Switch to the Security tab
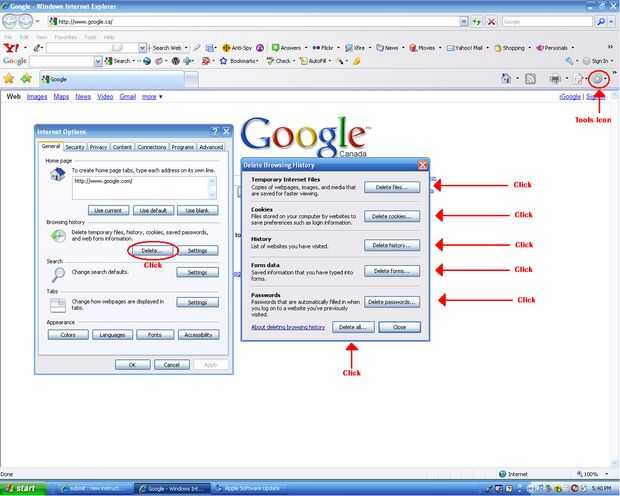This screenshot has height=496, width=620. 75,147
